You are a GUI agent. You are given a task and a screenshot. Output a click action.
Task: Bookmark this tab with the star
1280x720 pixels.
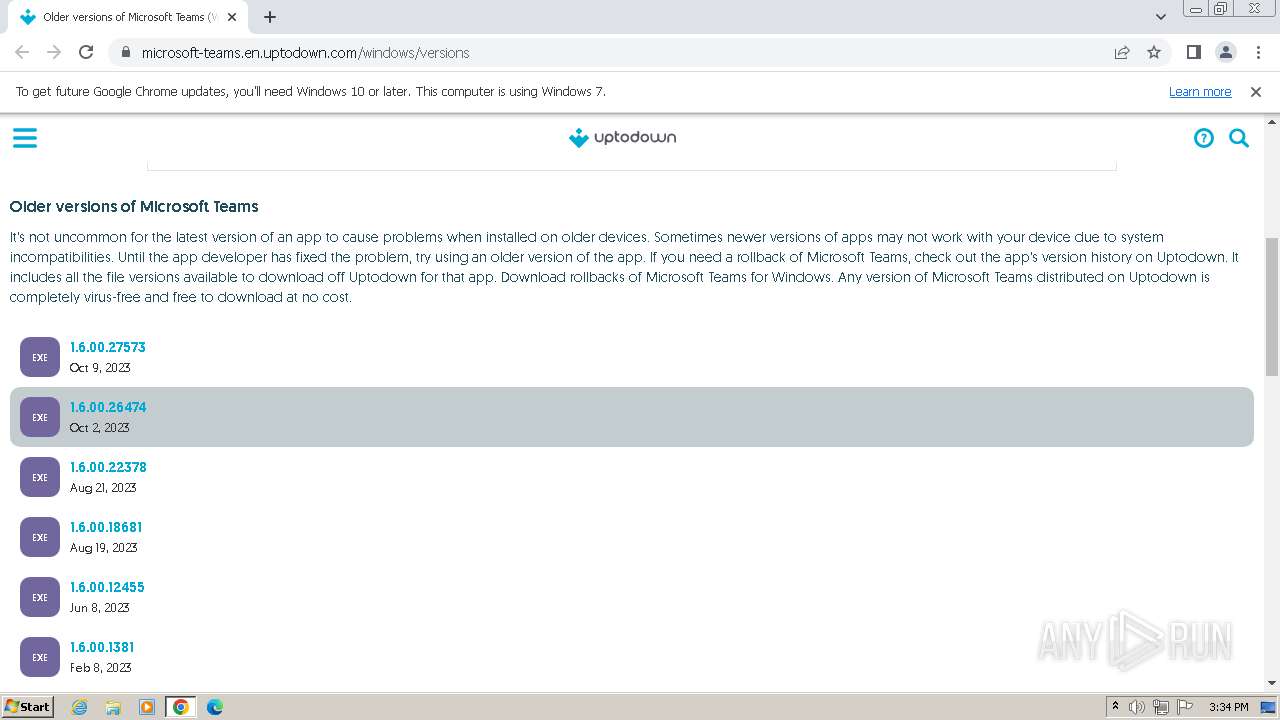point(1154,52)
